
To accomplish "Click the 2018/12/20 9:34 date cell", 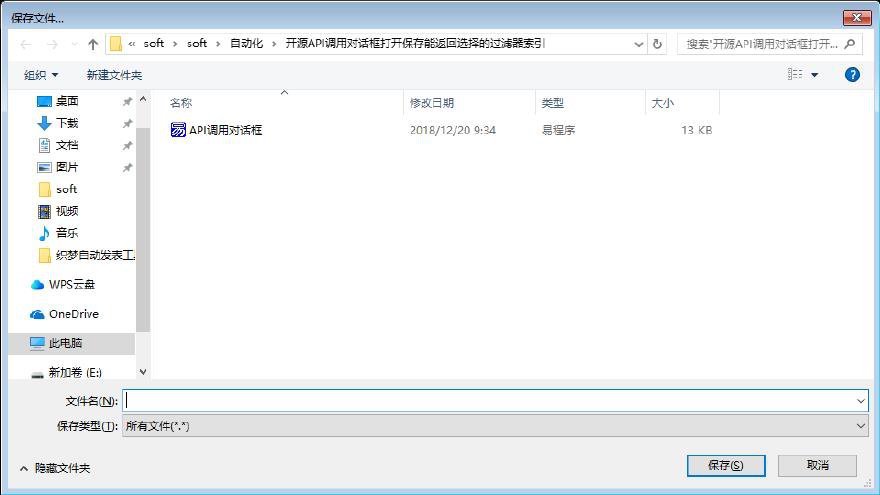I will click(453, 130).
